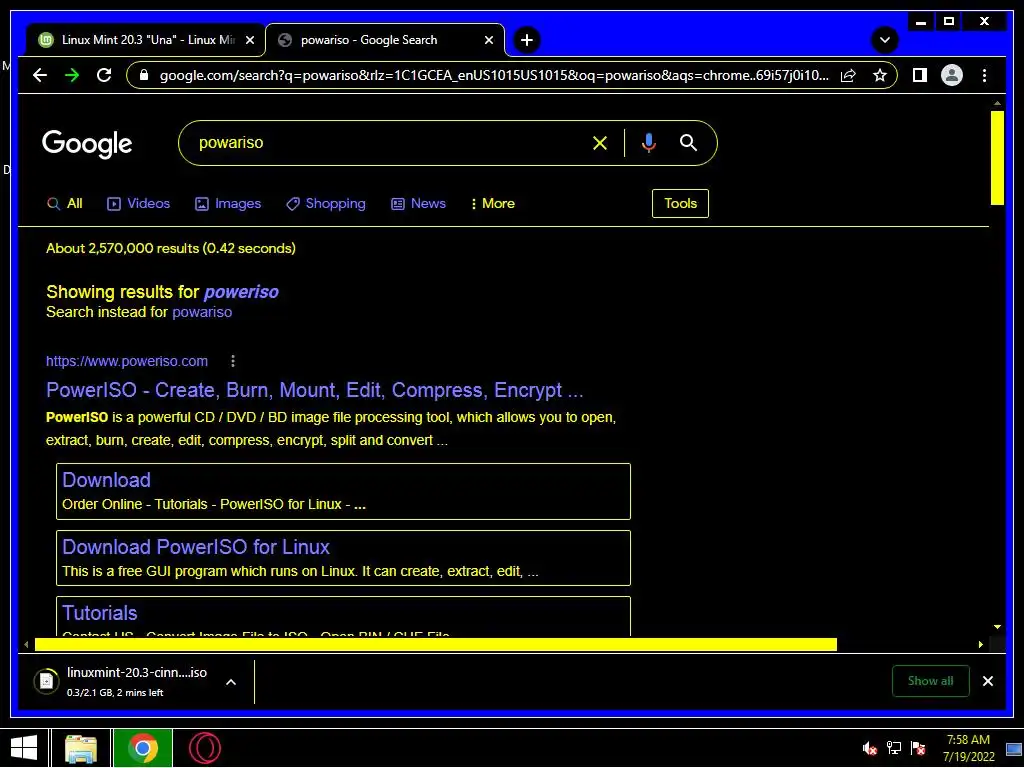Open File Explorer from the taskbar
Screen dimensions: 1024x768
pos(81,748)
